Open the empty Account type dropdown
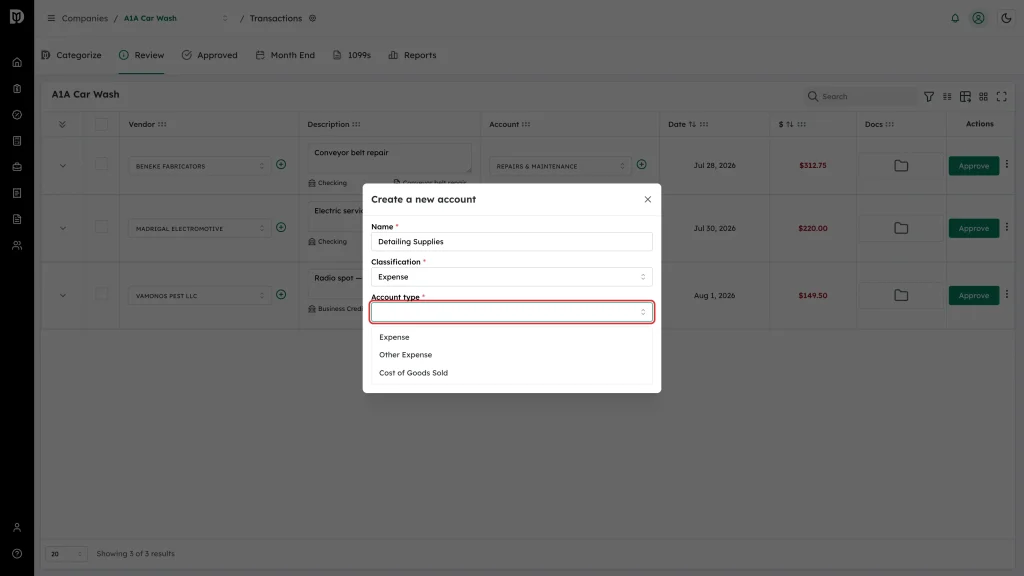The height and width of the screenshot is (576, 1024). point(511,312)
